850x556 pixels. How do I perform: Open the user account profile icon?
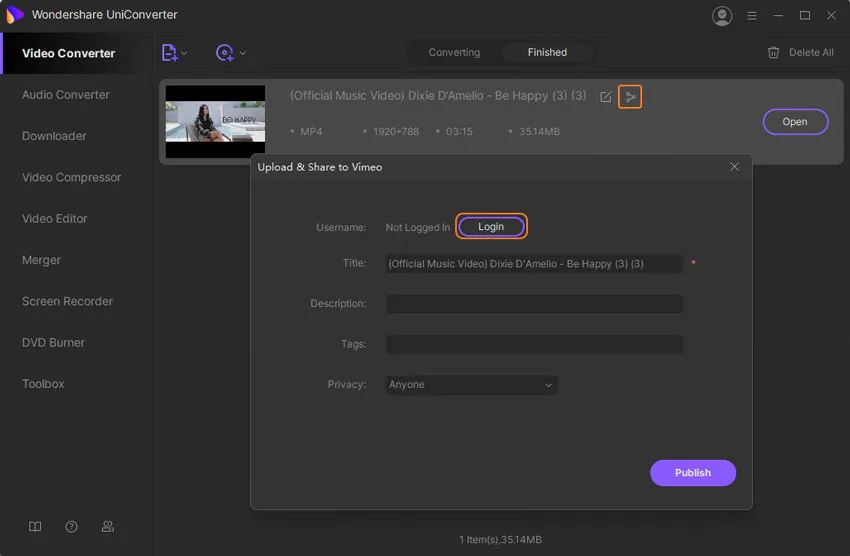click(722, 16)
